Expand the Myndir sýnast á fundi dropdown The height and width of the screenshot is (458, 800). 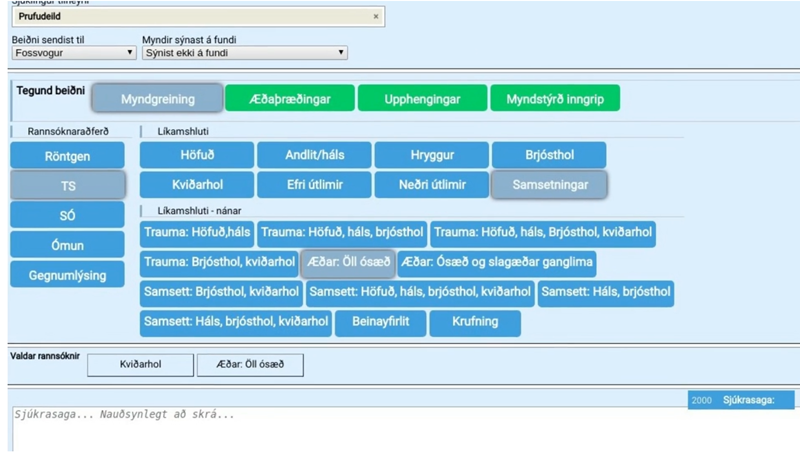(x=245, y=53)
